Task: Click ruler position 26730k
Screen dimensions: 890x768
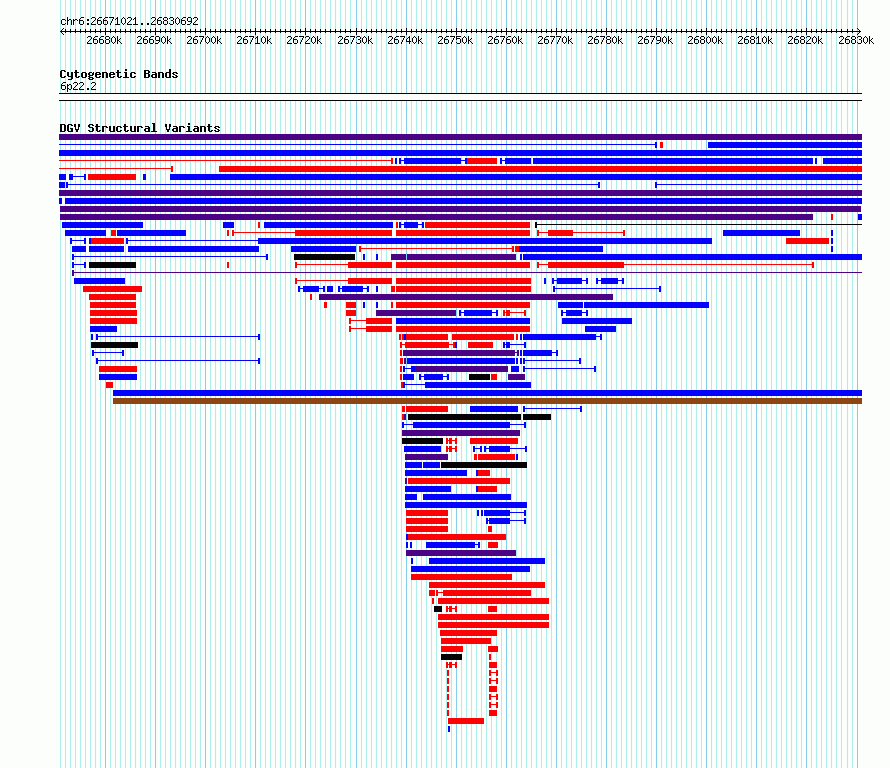Action: (x=355, y=40)
